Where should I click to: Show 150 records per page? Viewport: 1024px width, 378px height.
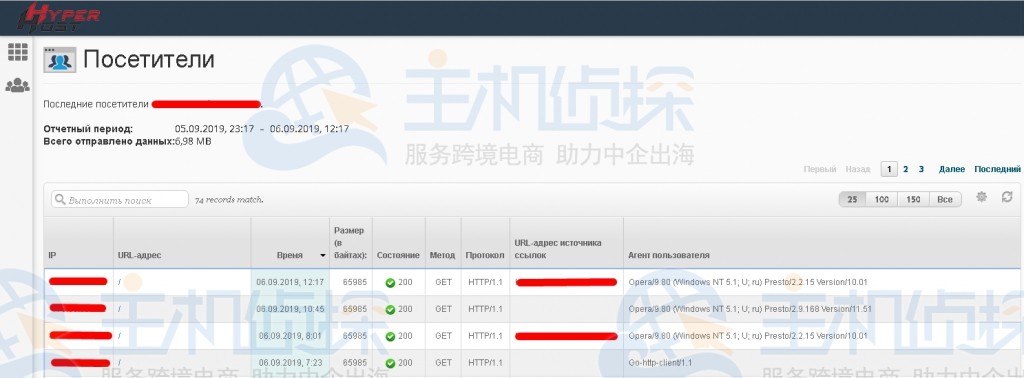pyautogui.click(x=913, y=199)
